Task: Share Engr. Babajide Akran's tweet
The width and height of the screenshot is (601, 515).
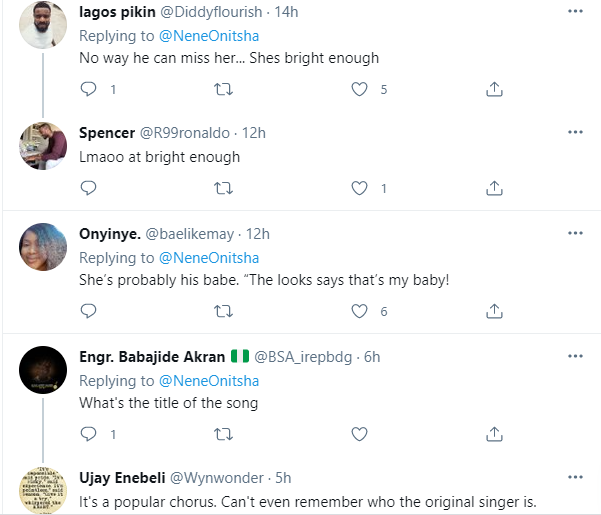Action: tap(493, 434)
